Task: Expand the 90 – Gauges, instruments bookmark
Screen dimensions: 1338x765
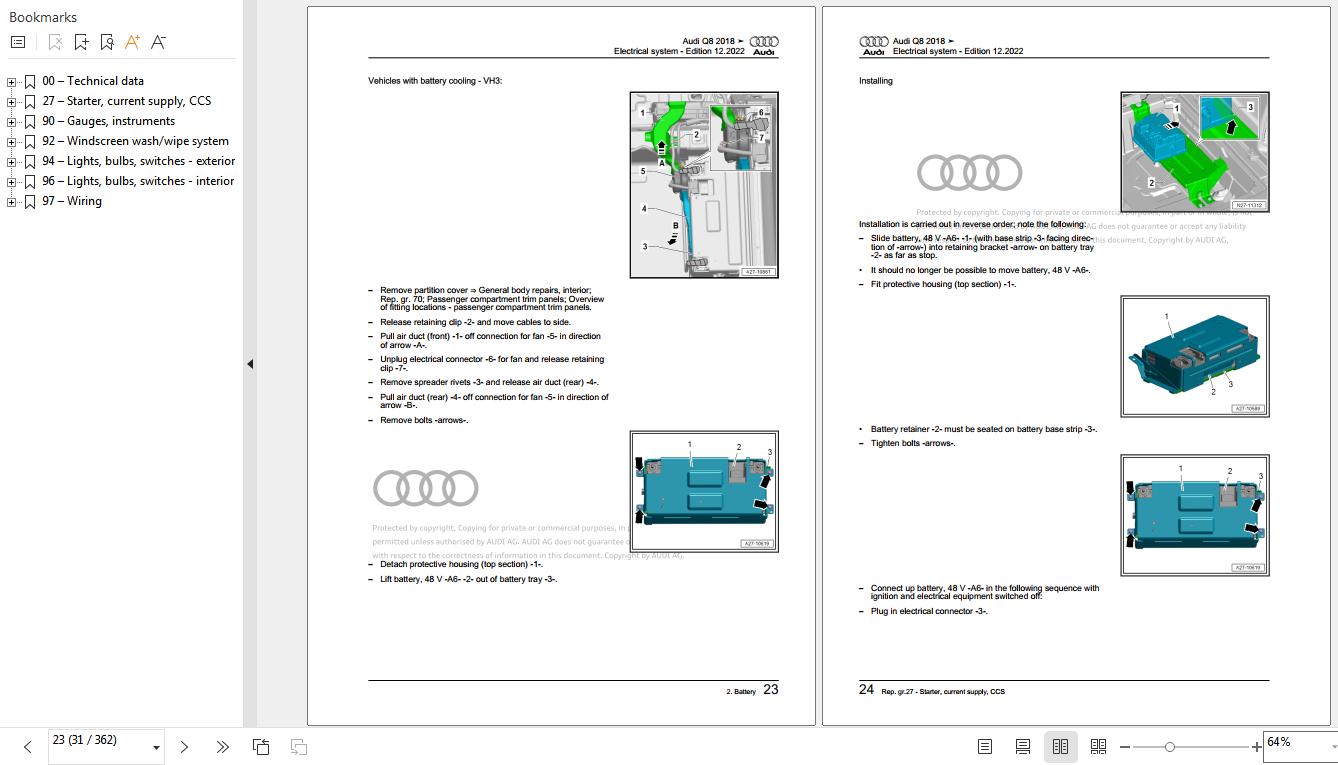Action: tap(11, 122)
